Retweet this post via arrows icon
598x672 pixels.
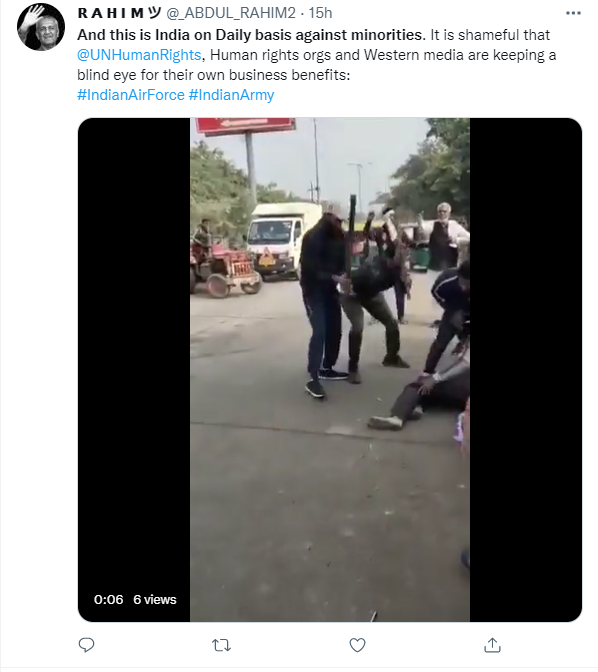click(x=222, y=645)
